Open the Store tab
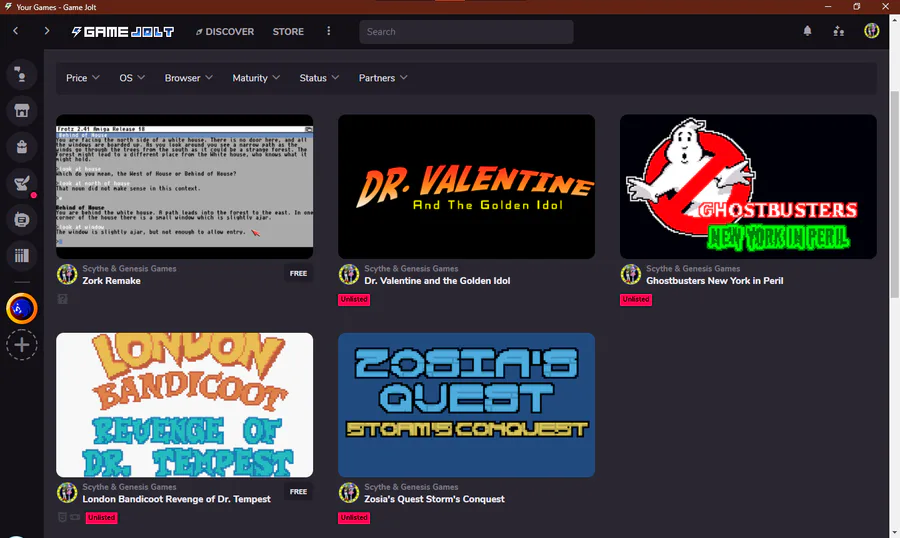900x538 pixels. click(x=288, y=32)
